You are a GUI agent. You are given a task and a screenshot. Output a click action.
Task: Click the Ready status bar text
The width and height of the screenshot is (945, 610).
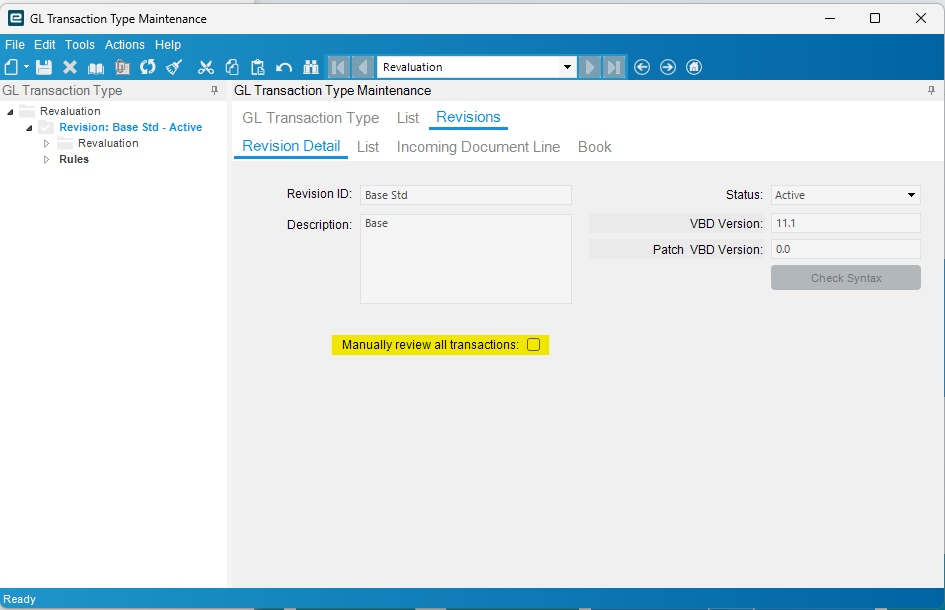coord(19,599)
